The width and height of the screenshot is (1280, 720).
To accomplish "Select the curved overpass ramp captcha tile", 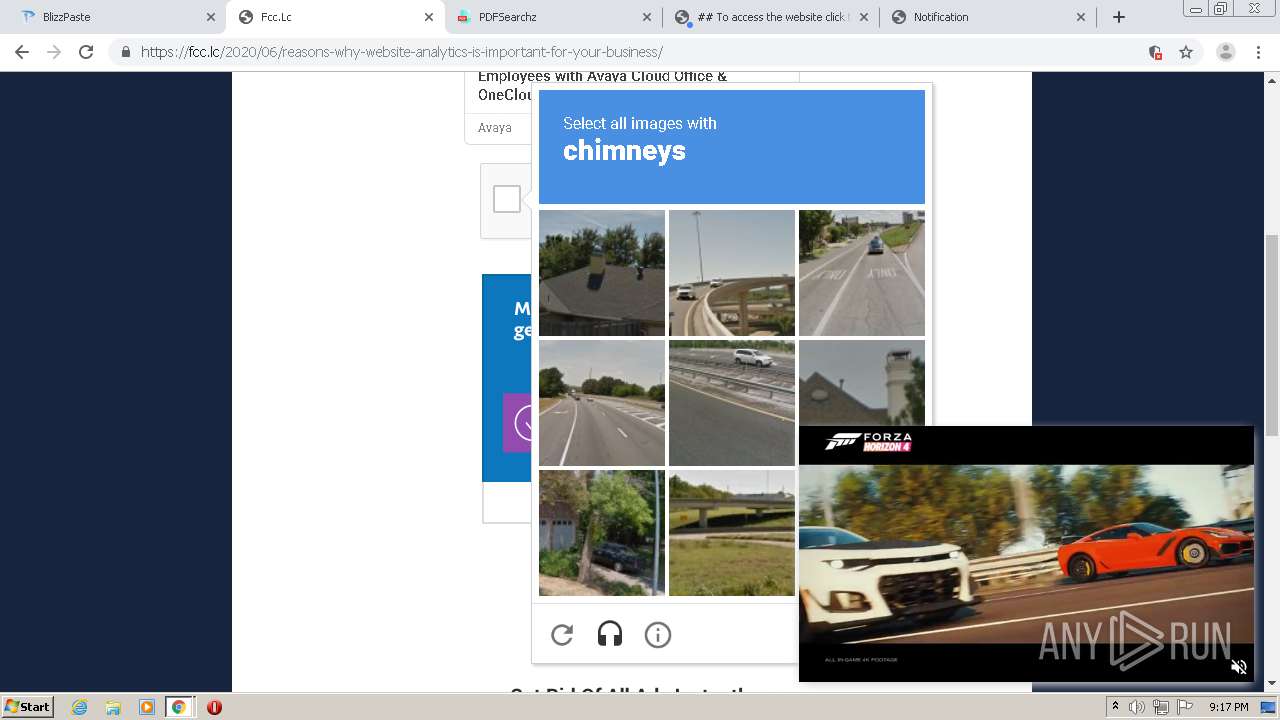I will [732, 273].
